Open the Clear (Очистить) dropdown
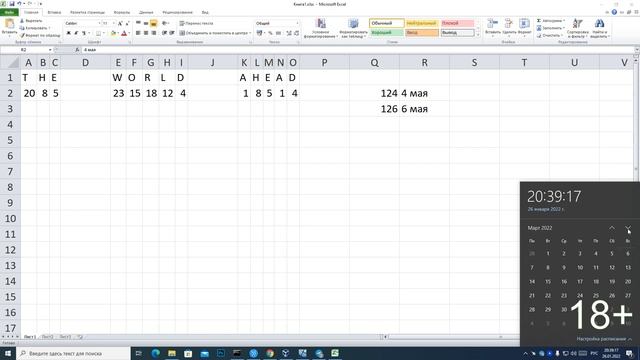Screen dimensions: 640x360 tap(549, 36)
